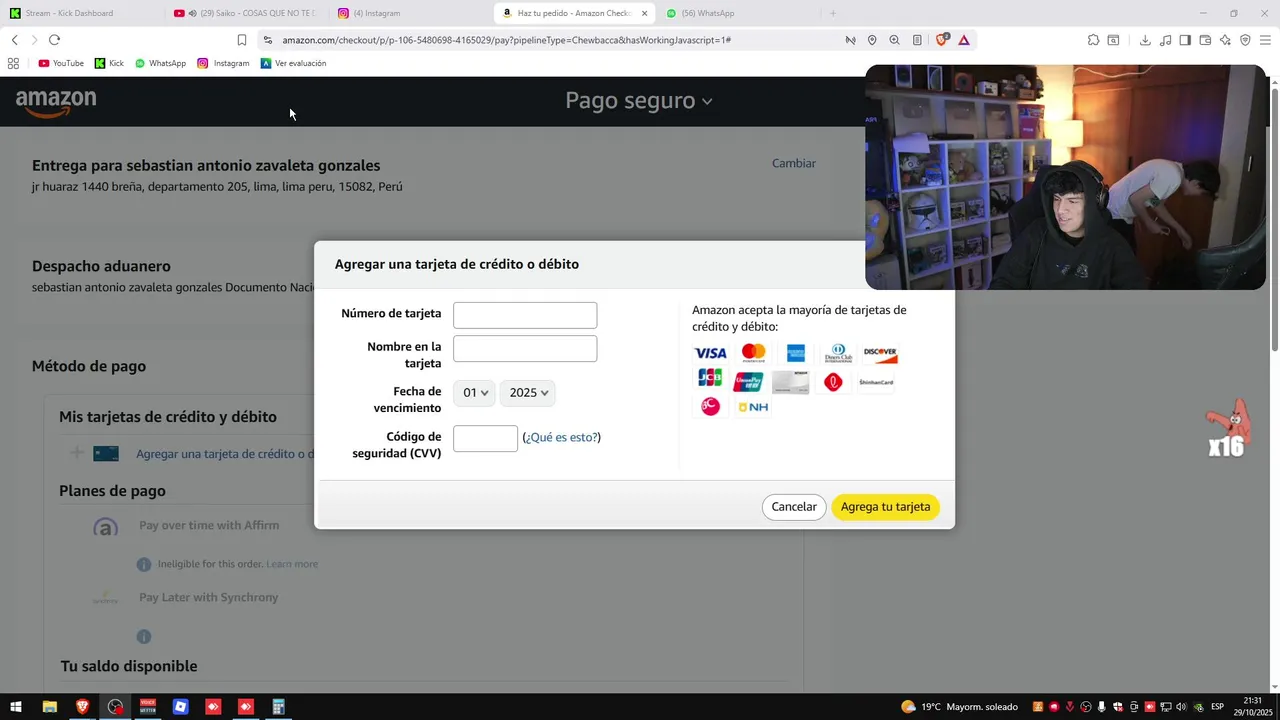The image size is (1280, 720).
Task: Open the Brave Wallet icon
Action: [x=1205, y=40]
